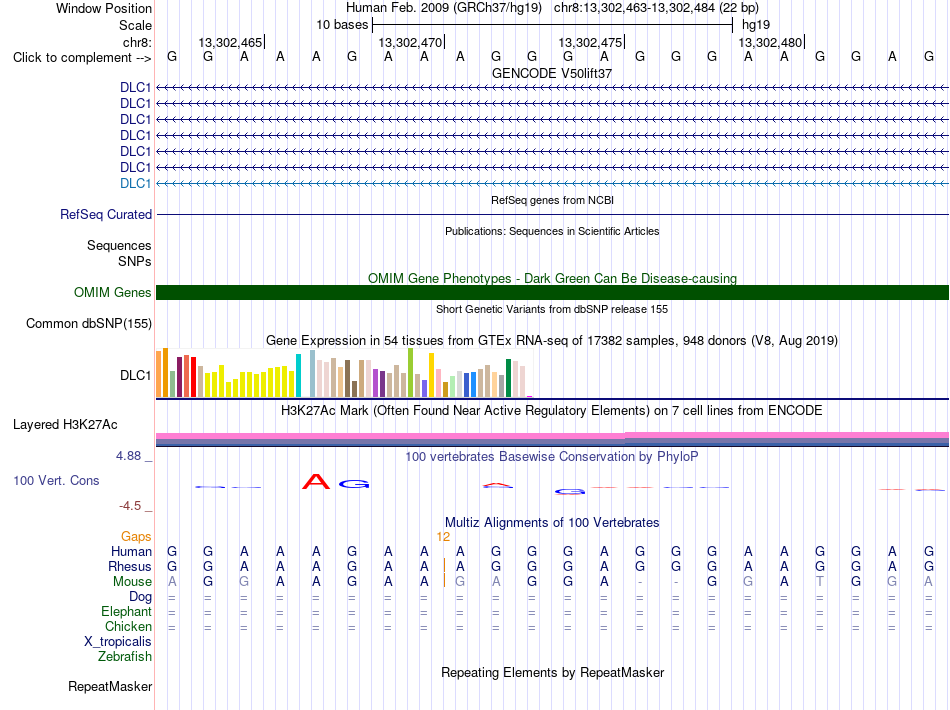Viewport: 950px width, 710px height.
Task: Click the dark green OMIM Genes bar
Action: [552, 293]
